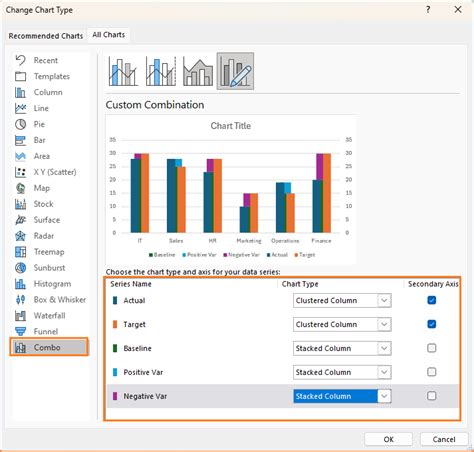Open chart type dropdown arrow for Actual
This screenshot has width=474, height=452.
[384, 300]
